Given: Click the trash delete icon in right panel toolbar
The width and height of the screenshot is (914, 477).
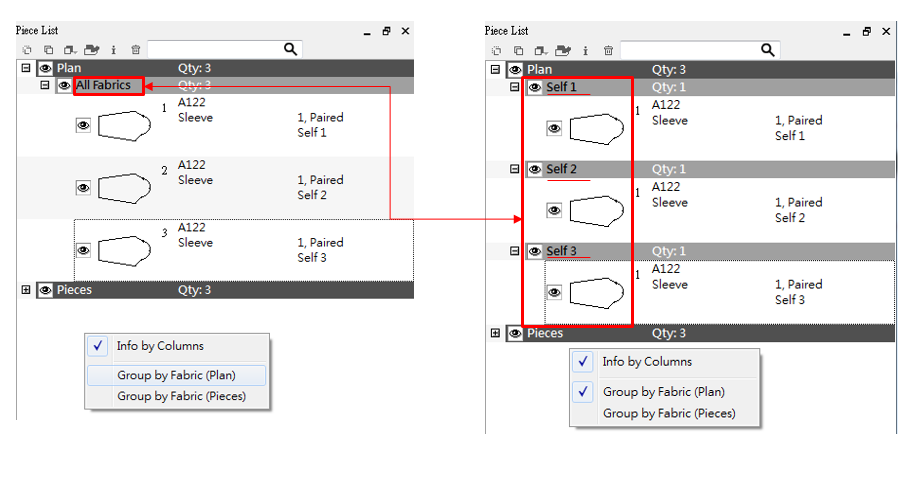Looking at the screenshot, I should 607,50.
